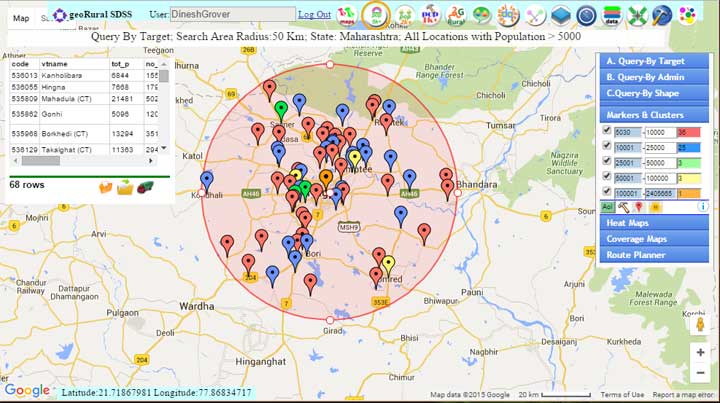Click the Google logo

point(27,391)
